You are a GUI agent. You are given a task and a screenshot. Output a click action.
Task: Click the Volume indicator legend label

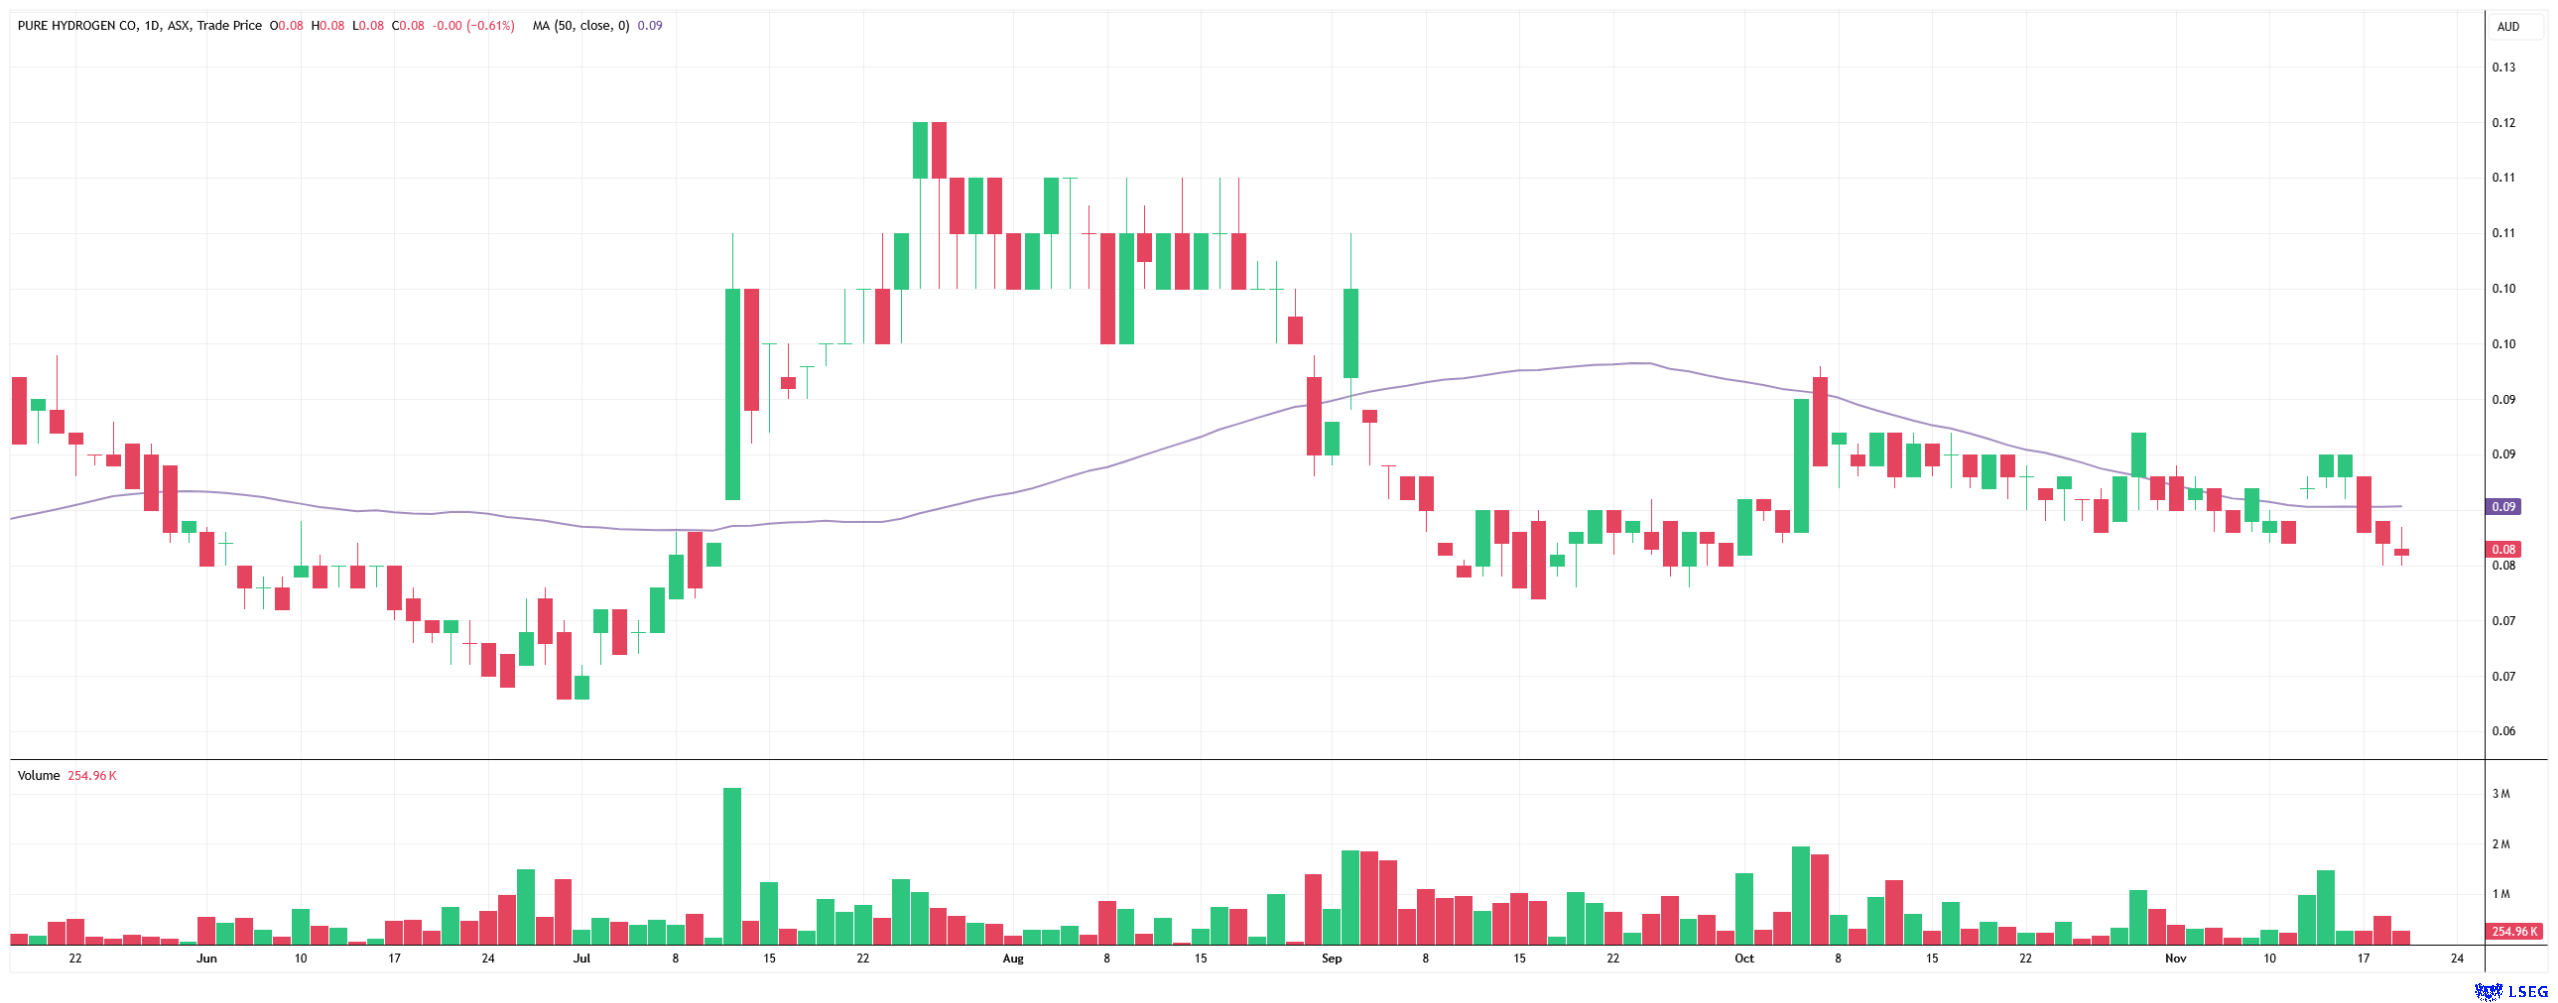[39, 776]
